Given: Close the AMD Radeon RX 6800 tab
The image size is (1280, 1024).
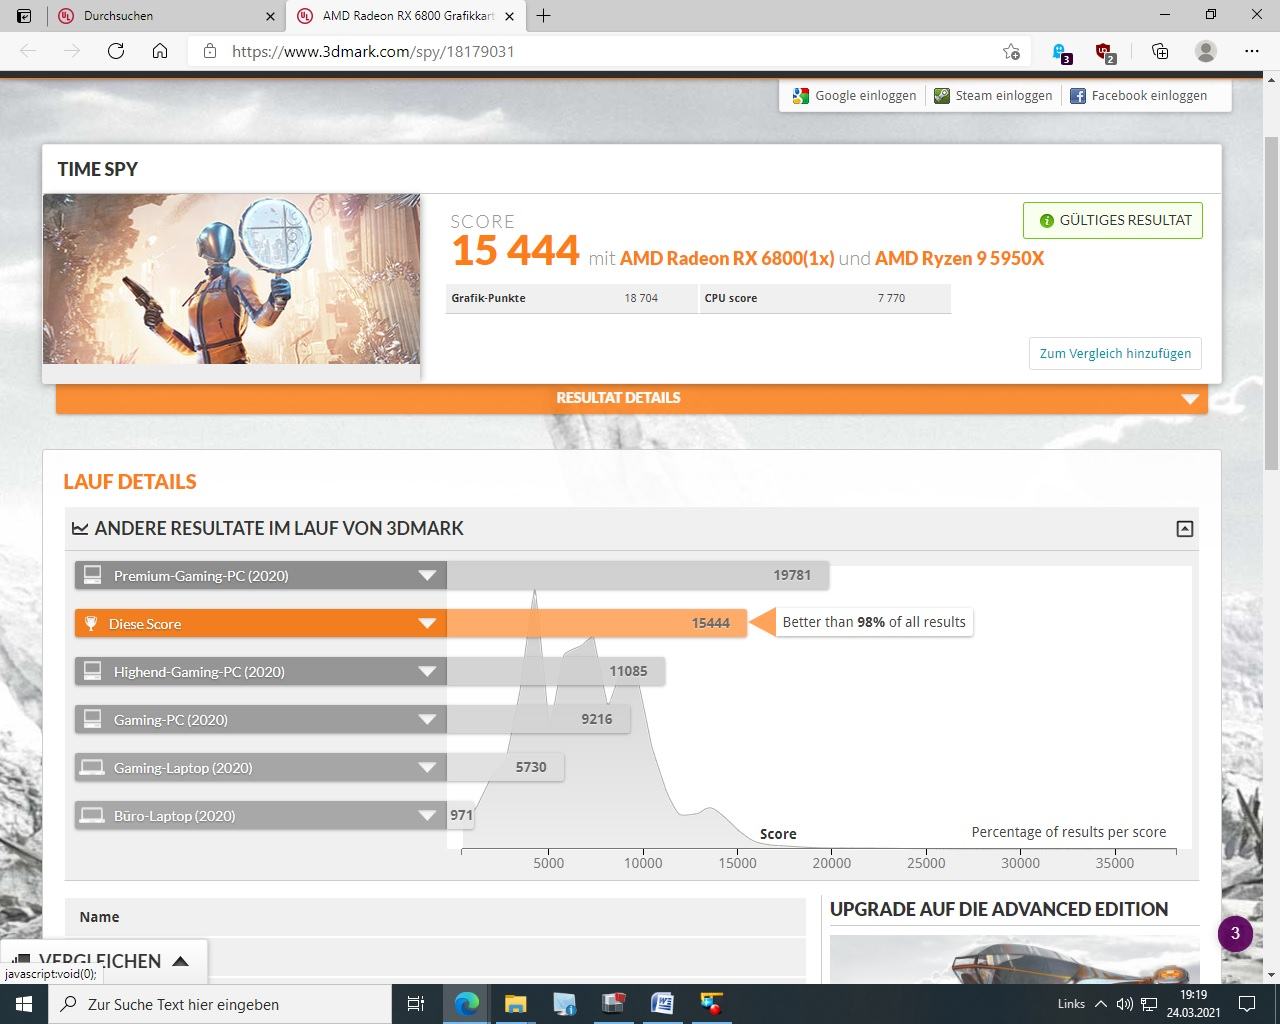Looking at the screenshot, I should tap(510, 16).
